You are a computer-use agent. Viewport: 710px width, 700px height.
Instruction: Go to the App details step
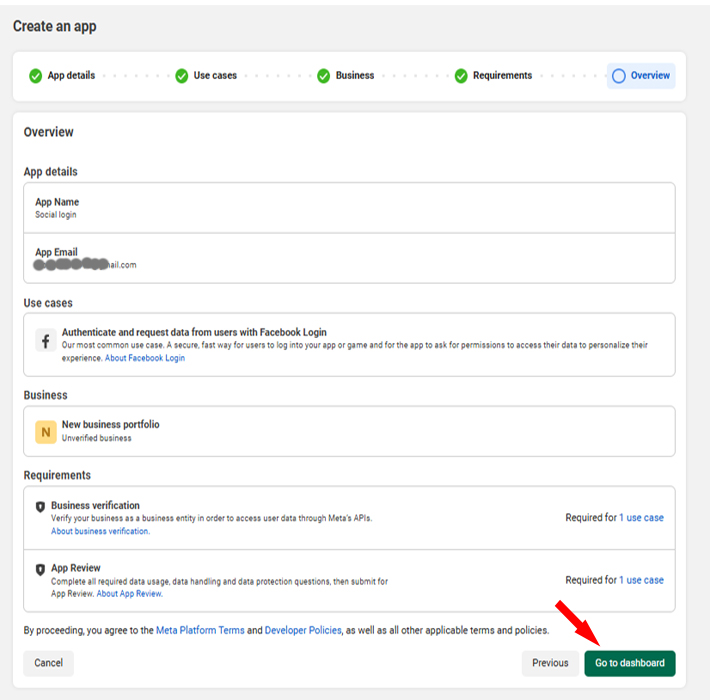click(x=71, y=76)
